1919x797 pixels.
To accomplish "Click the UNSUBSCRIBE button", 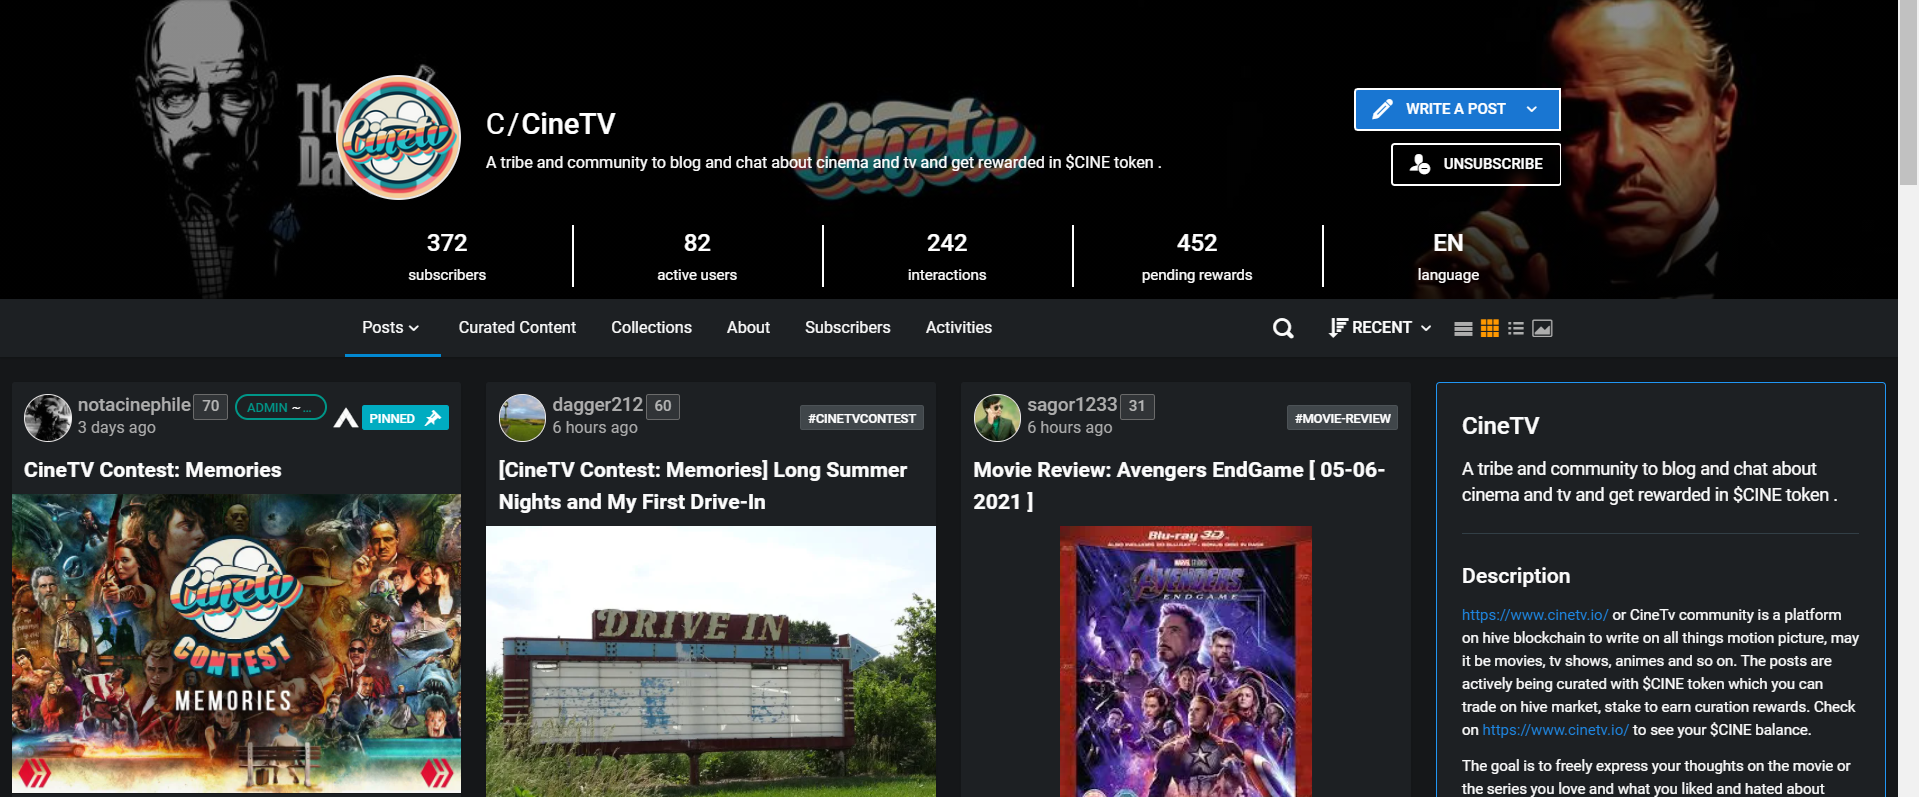I will (x=1476, y=164).
